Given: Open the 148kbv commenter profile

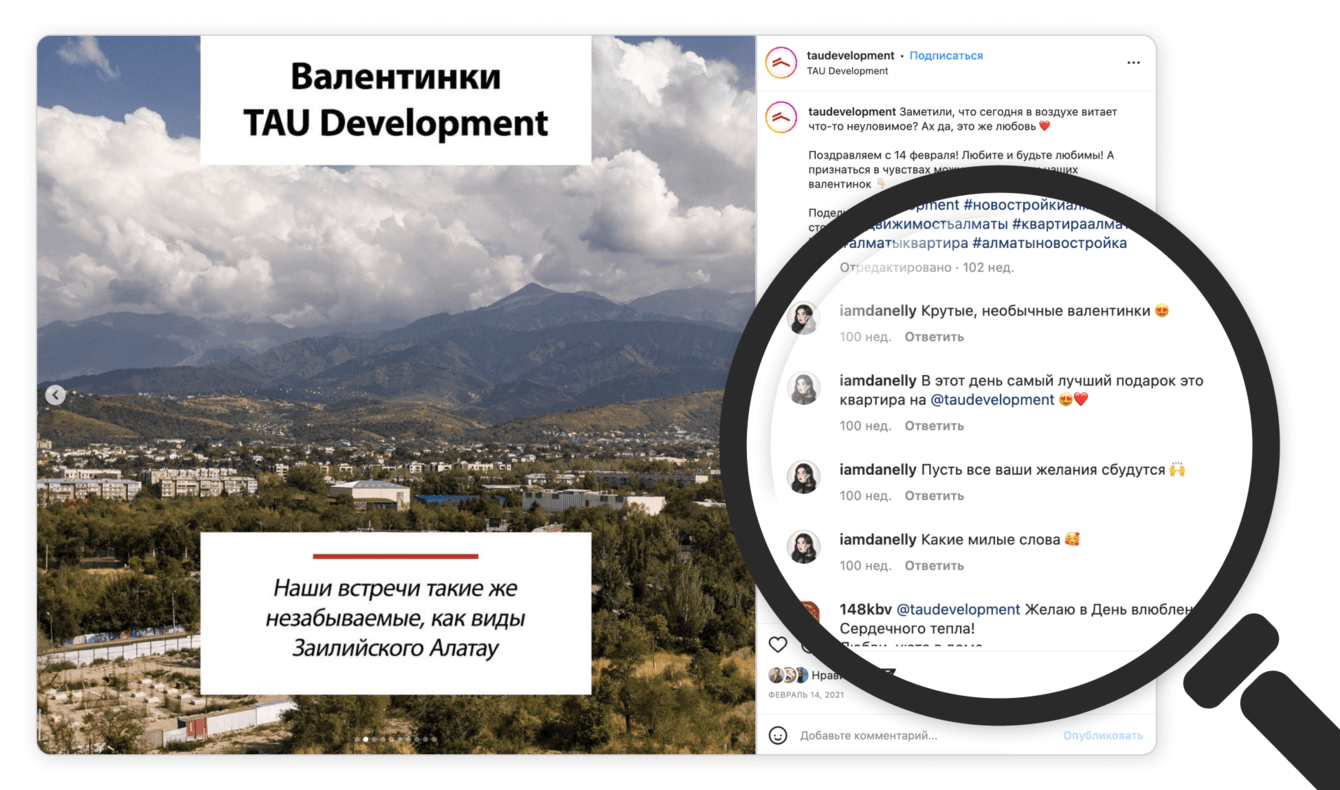Looking at the screenshot, I should point(866,610).
